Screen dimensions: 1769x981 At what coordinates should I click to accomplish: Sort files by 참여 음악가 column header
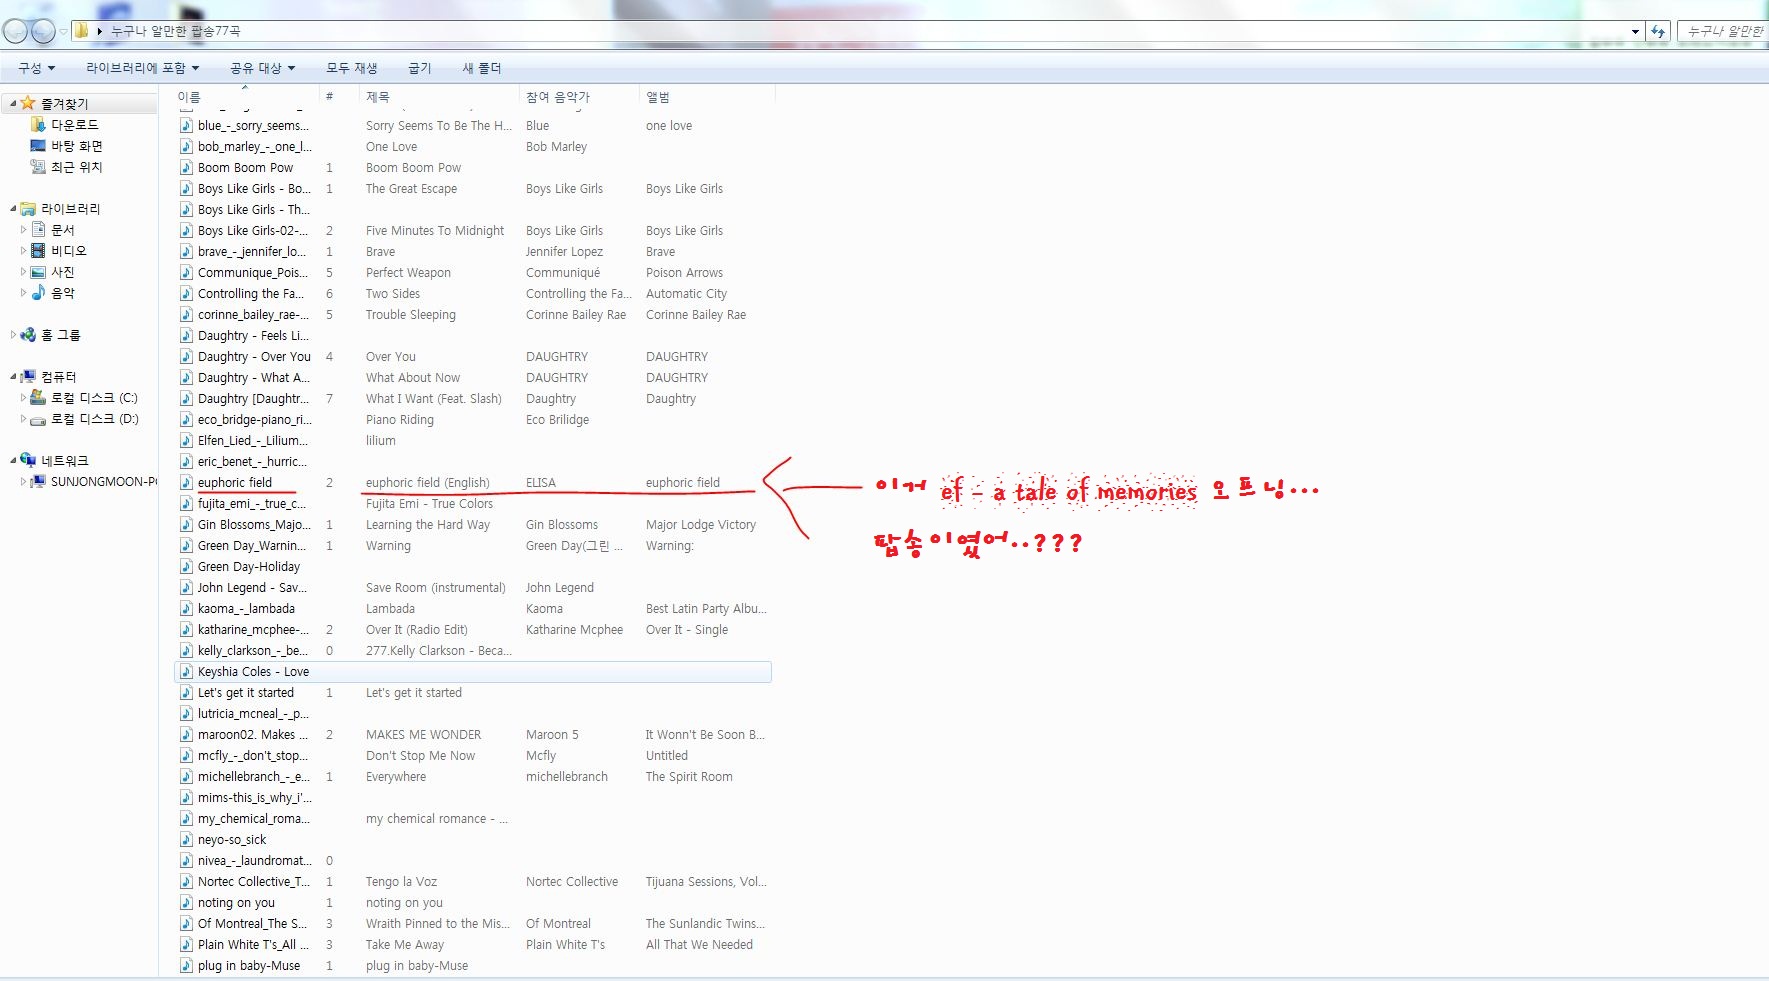(x=557, y=97)
